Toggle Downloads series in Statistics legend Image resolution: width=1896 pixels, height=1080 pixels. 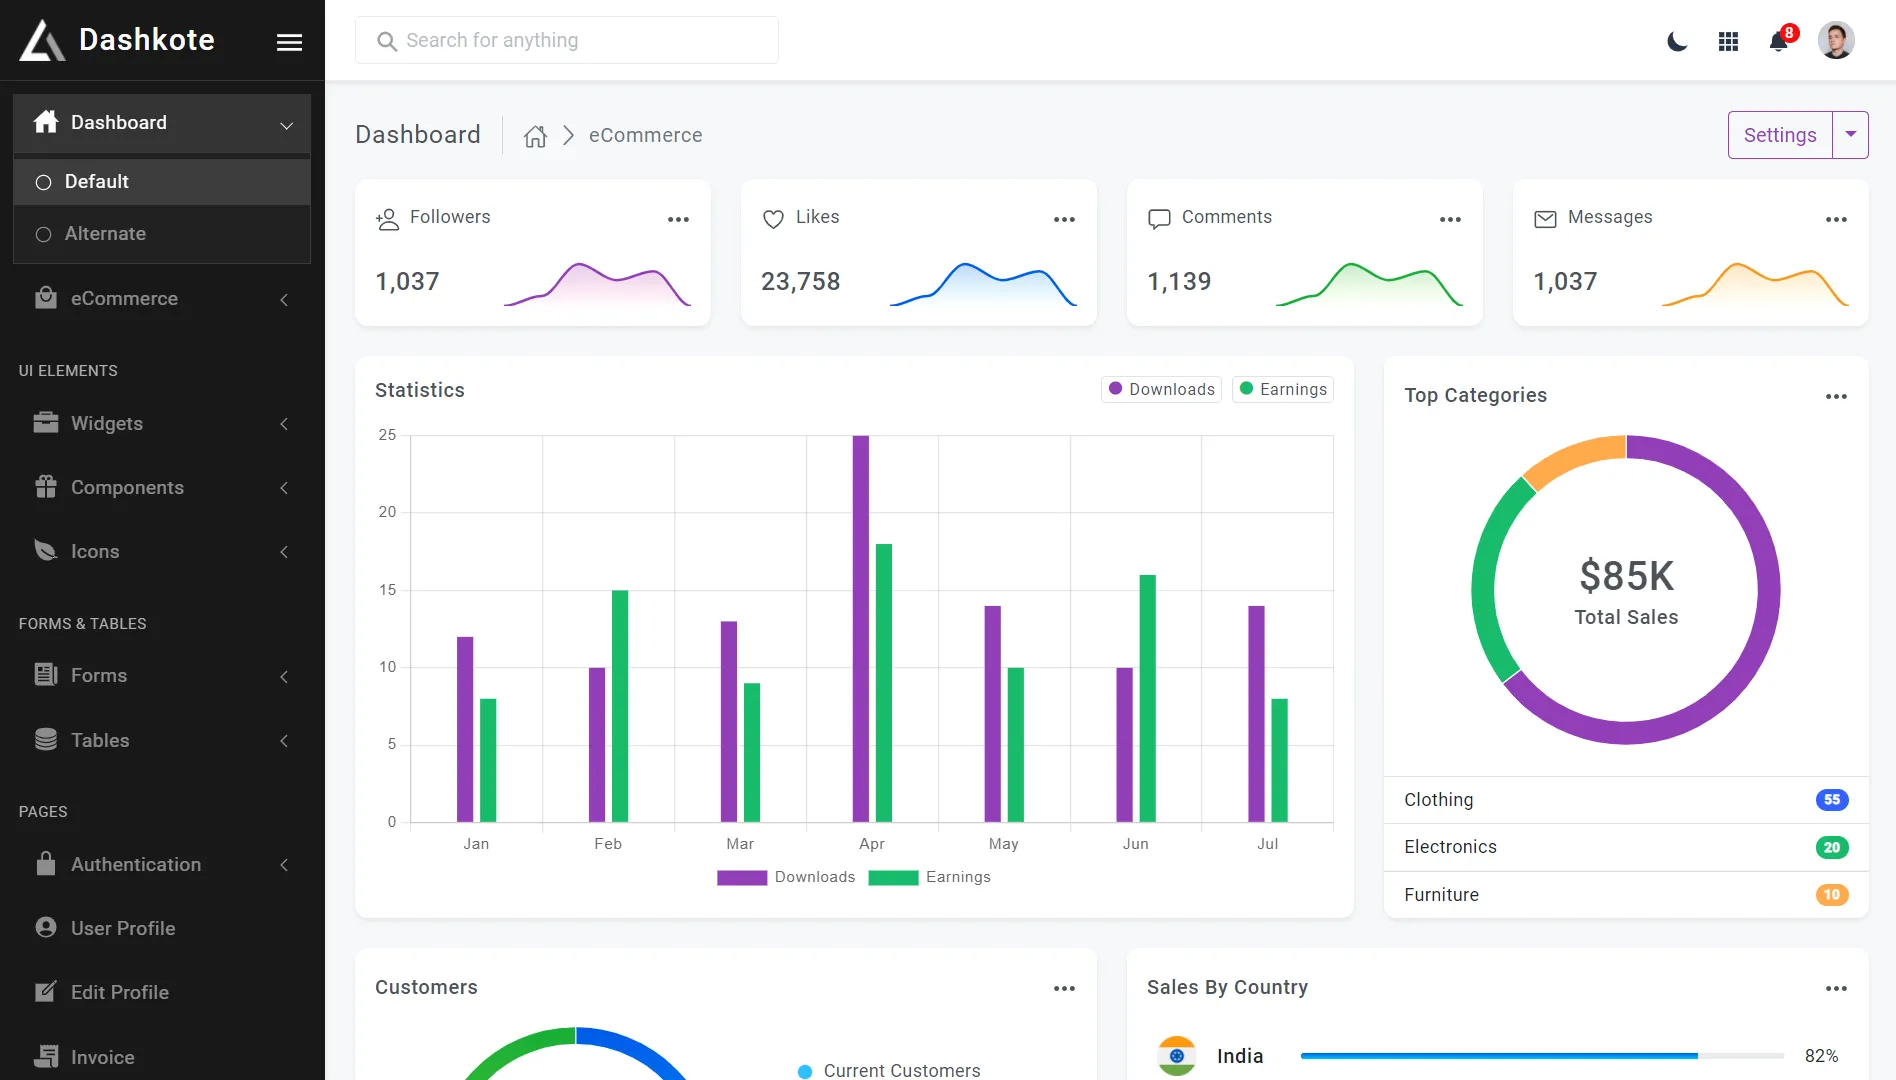point(1161,389)
